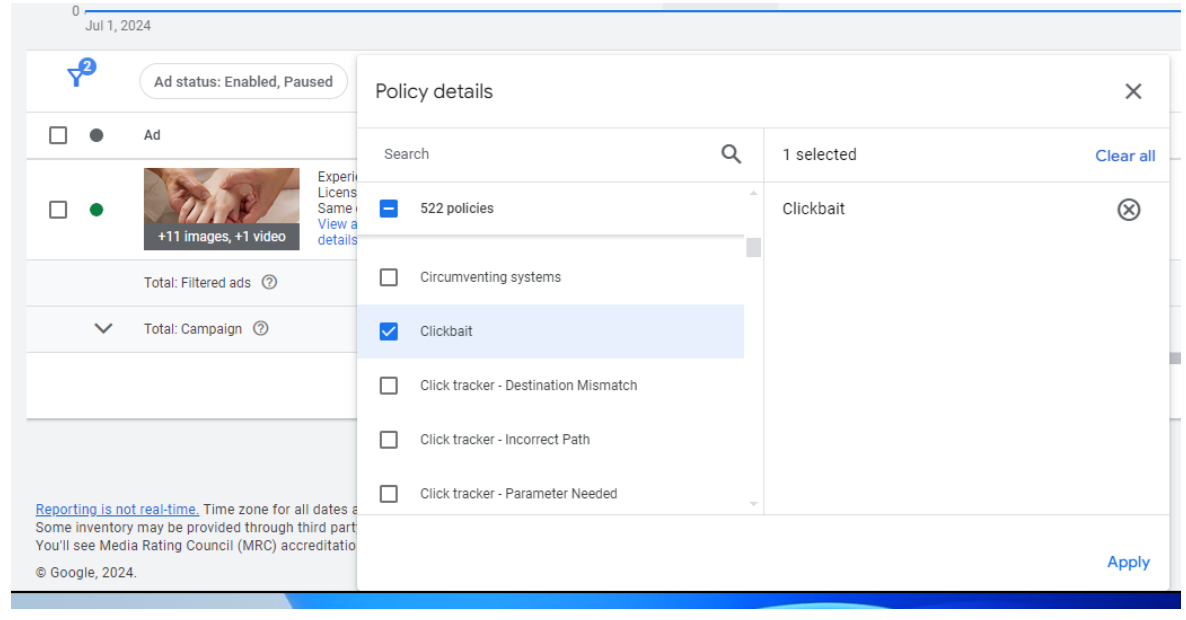Click the green enabled status dot
The width and height of the screenshot is (1186, 620).
[x=96, y=210]
